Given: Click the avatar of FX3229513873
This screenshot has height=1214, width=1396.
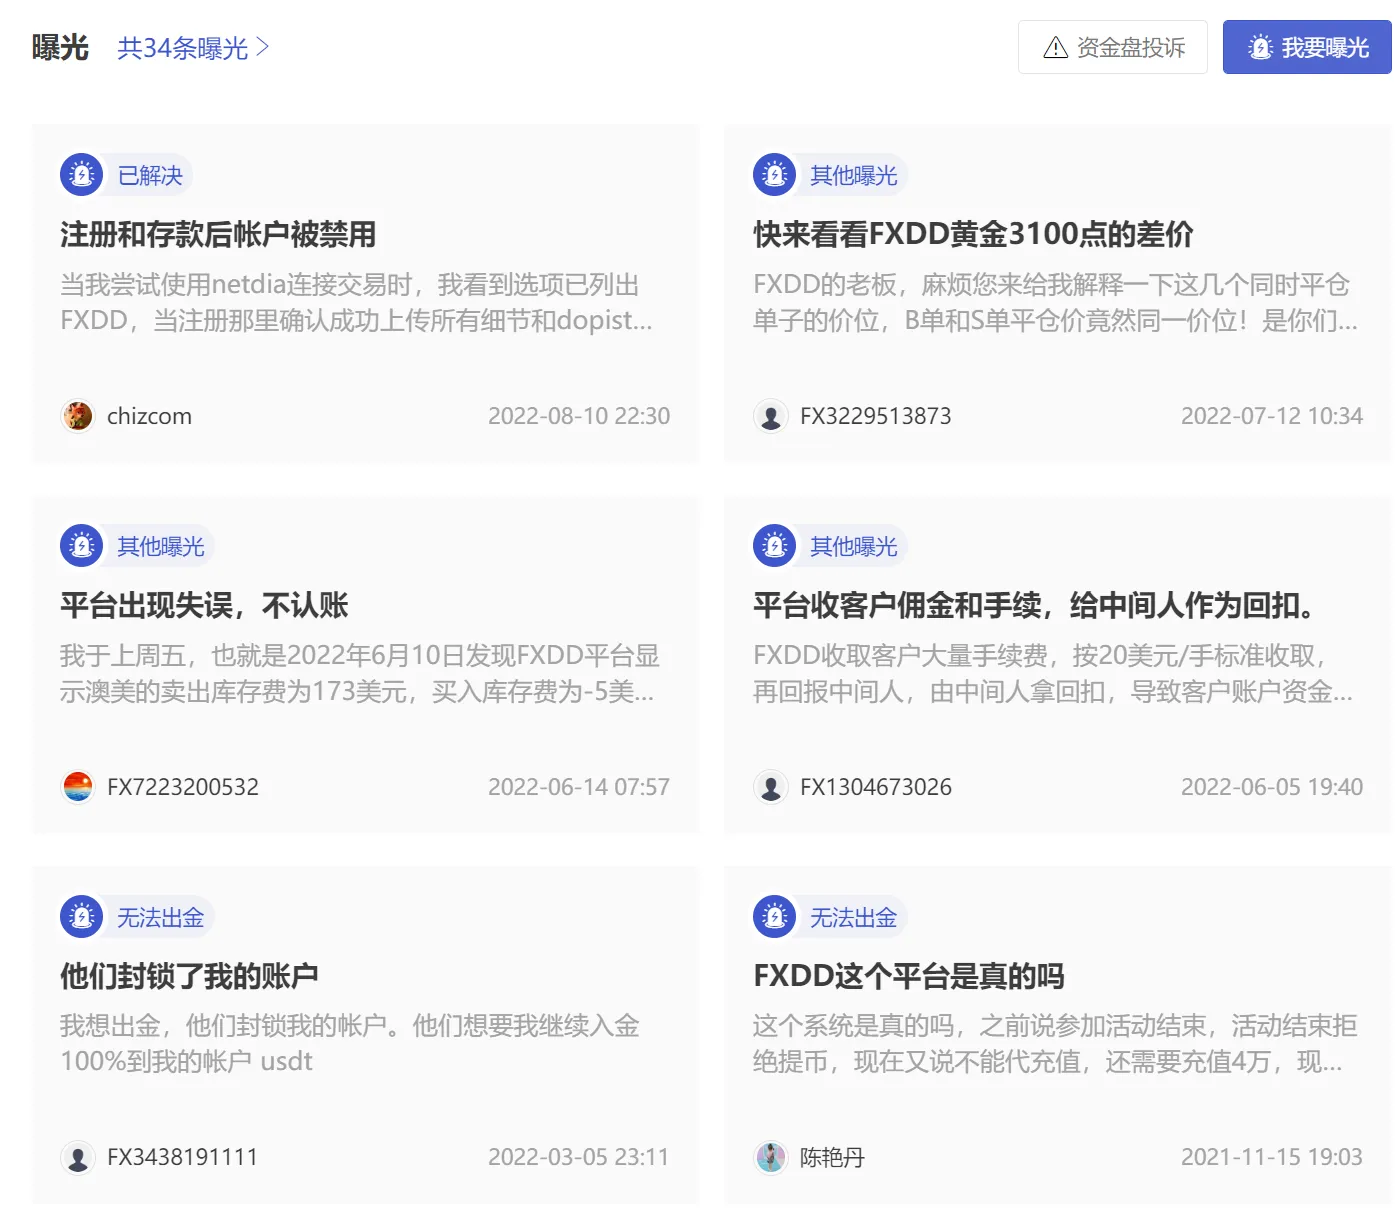Looking at the screenshot, I should [x=771, y=416].
